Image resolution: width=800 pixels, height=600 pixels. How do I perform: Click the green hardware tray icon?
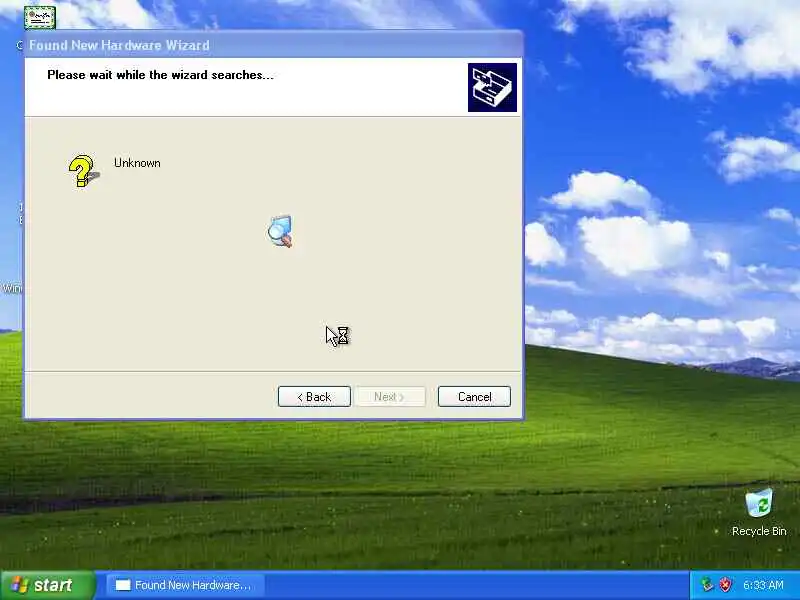pos(707,585)
